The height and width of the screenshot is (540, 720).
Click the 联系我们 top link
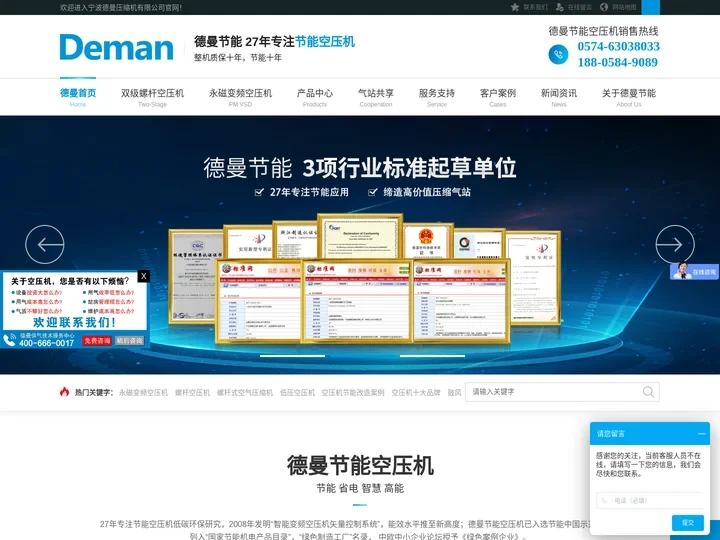coord(535,7)
